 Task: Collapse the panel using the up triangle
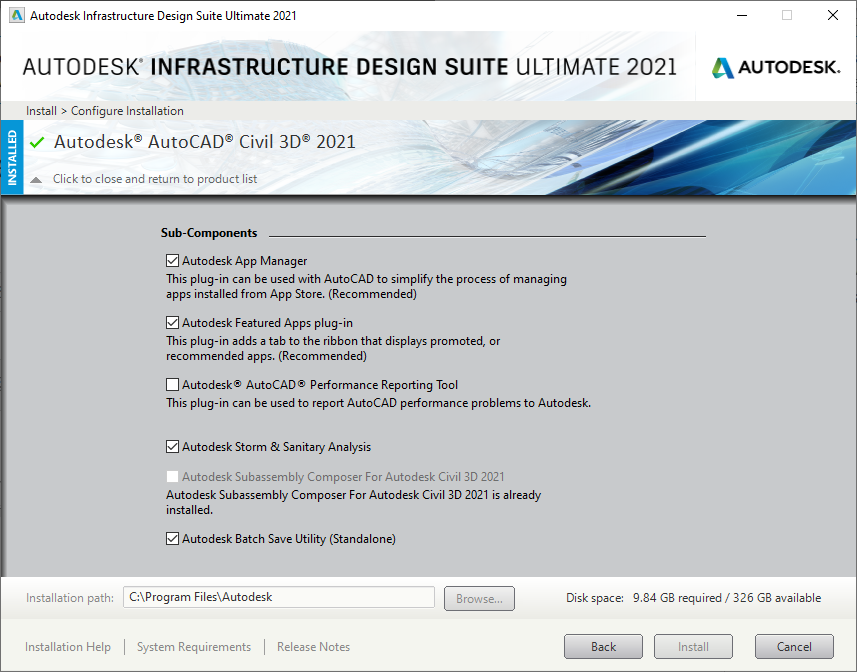36,180
